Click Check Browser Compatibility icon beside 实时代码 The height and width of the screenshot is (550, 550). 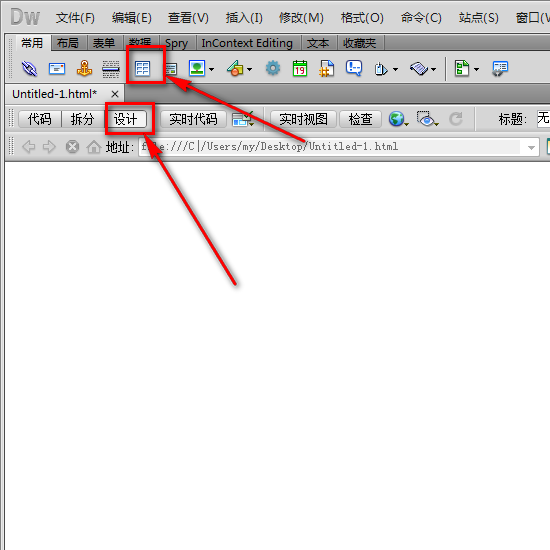242,119
